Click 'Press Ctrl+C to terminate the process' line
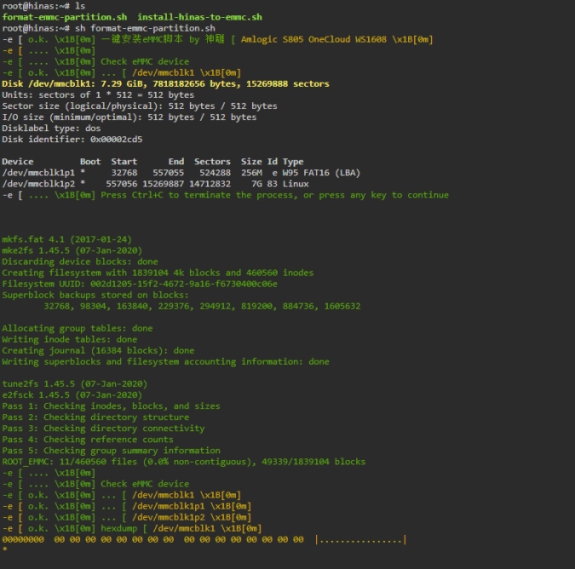 [x=226, y=195]
